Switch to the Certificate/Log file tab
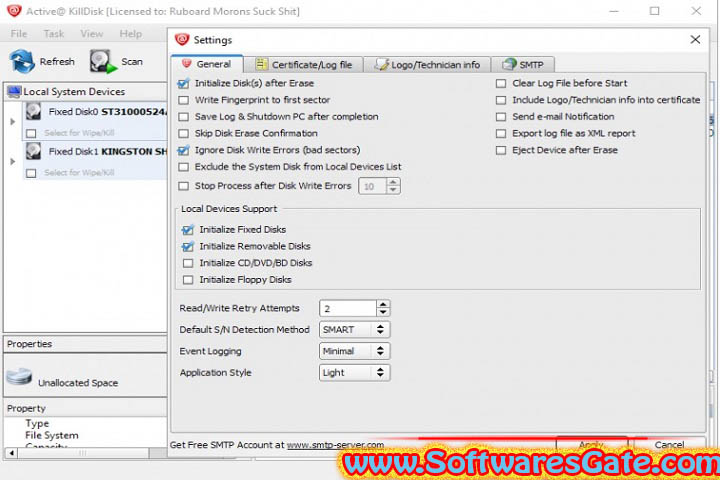 coord(304,65)
